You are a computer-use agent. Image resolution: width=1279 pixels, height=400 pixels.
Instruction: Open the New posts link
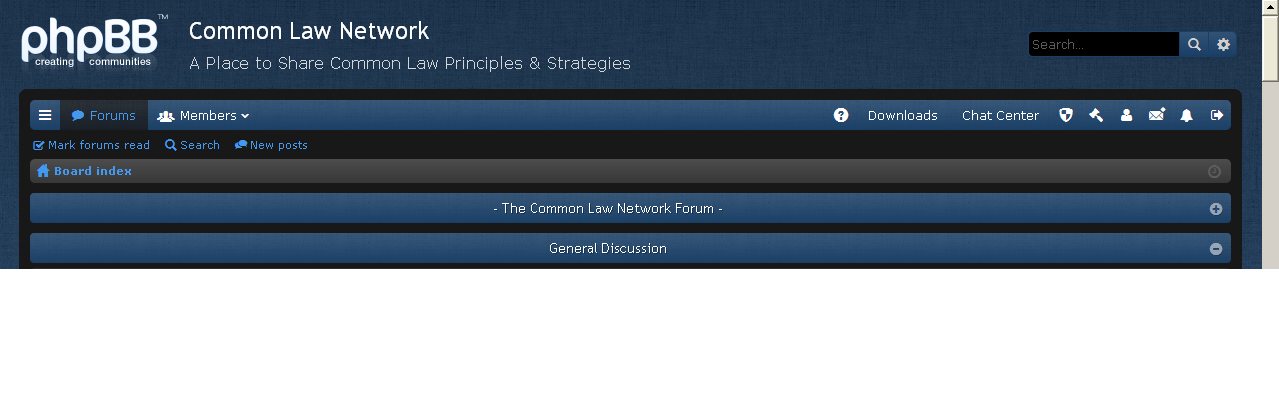tap(271, 145)
